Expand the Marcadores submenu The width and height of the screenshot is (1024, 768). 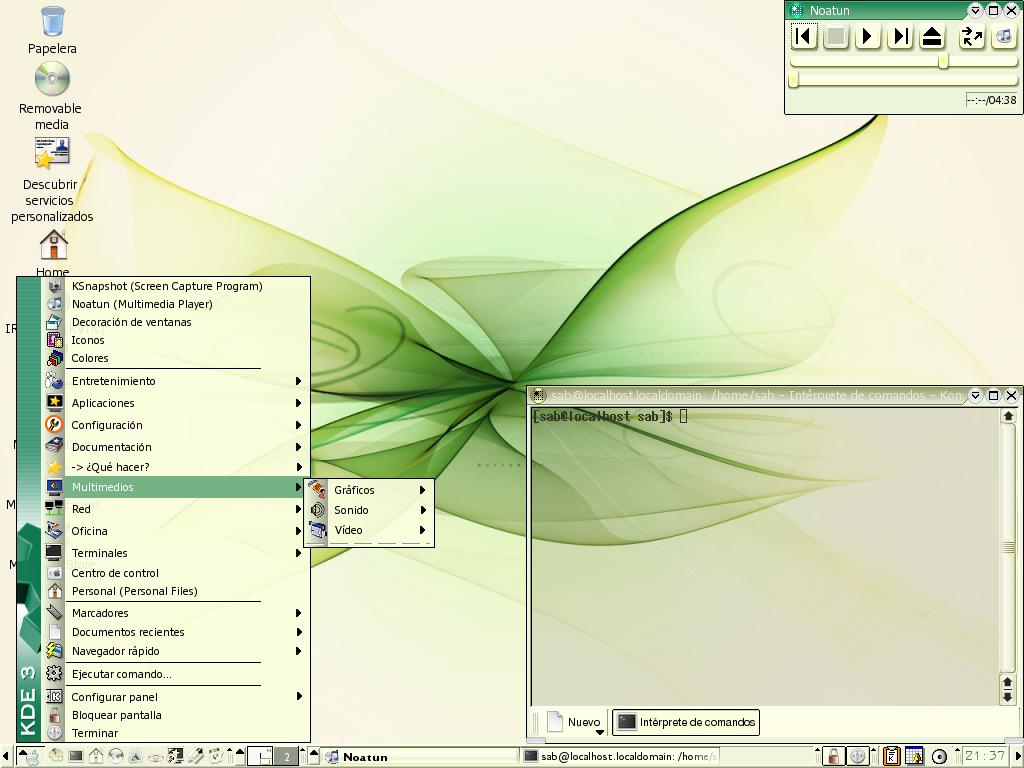(176, 613)
